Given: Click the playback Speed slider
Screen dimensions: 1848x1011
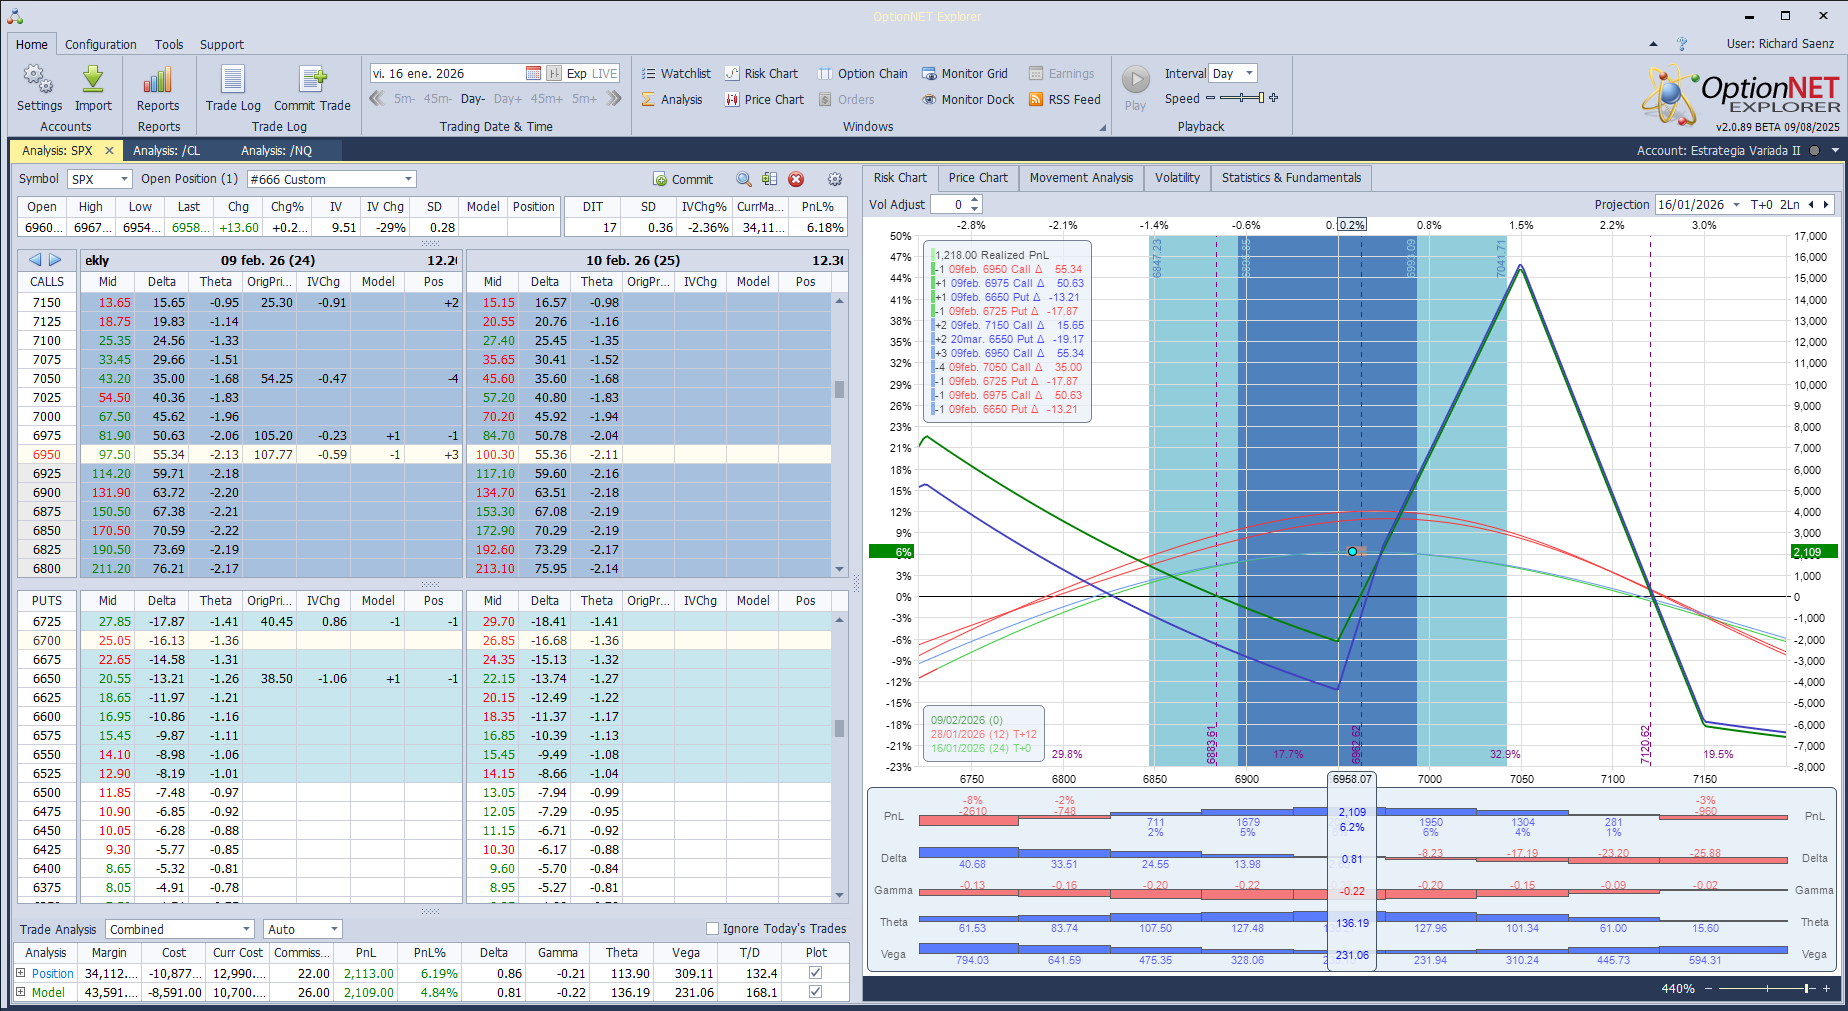Looking at the screenshot, I should tap(1242, 98).
